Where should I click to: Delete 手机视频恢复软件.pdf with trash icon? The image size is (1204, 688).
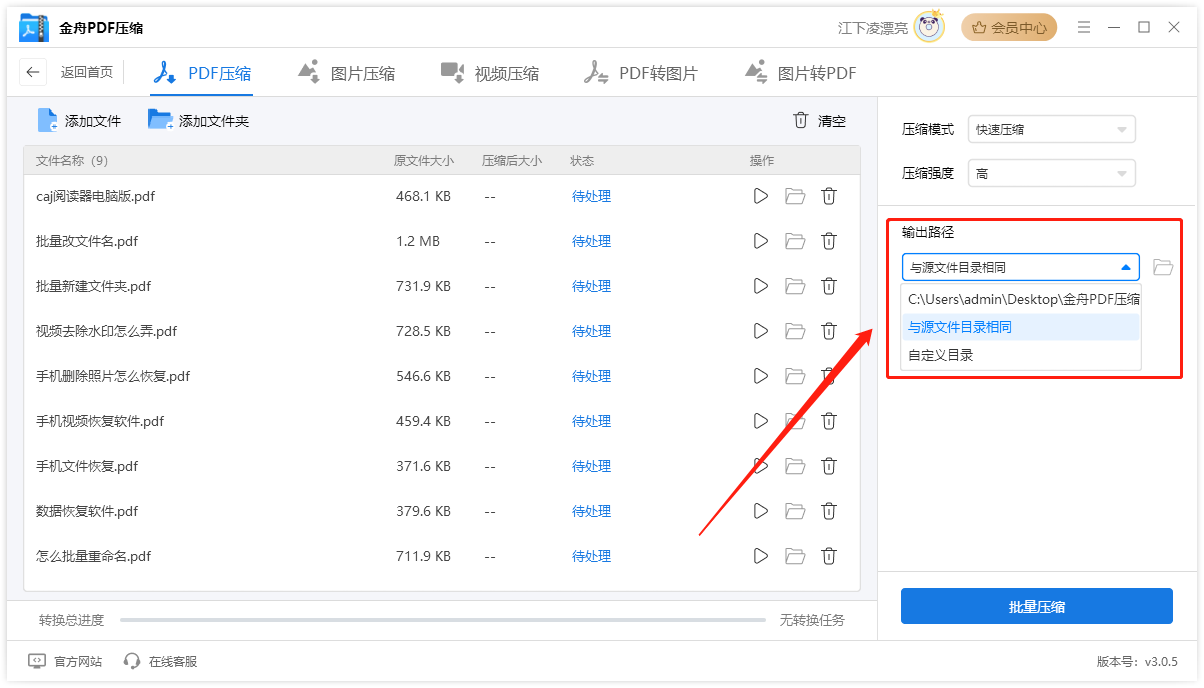click(829, 421)
